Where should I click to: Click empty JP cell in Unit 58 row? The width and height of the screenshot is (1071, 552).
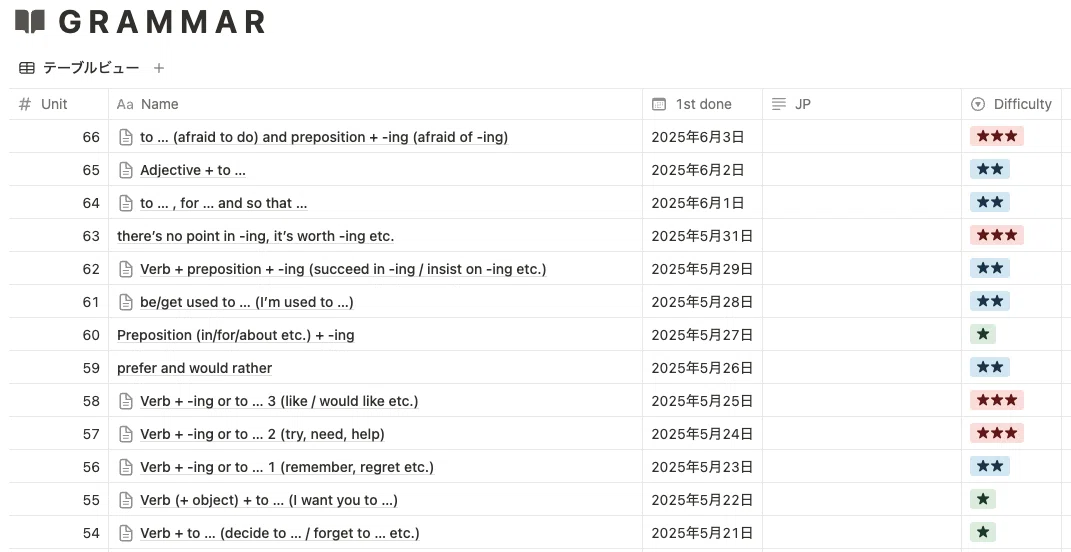coord(862,401)
